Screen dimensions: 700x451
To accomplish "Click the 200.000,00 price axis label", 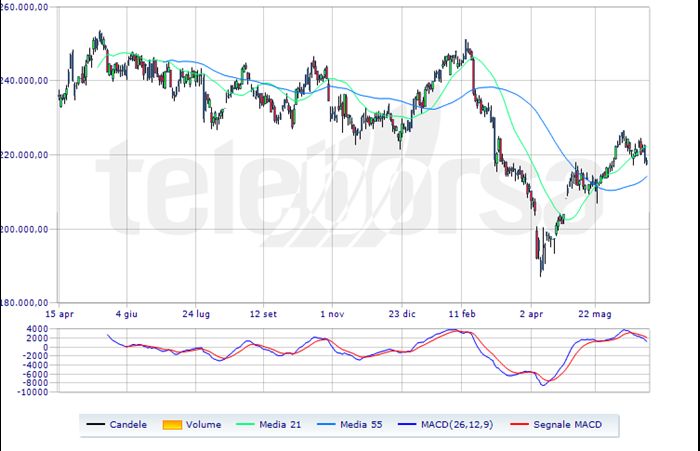I will [x=24, y=229].
